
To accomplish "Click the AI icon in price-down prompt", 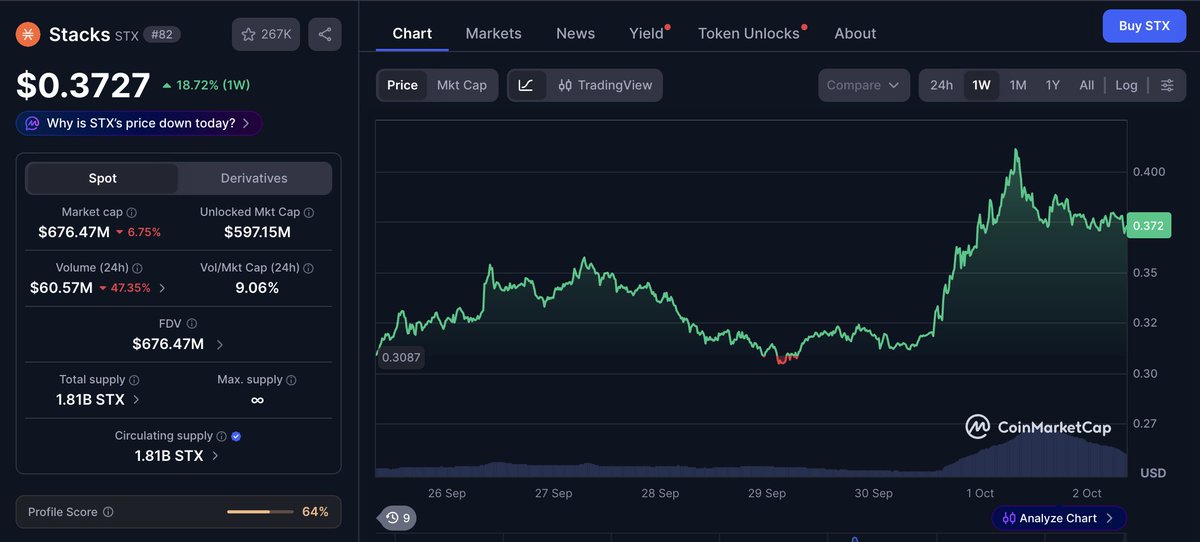I will point(32,123).
